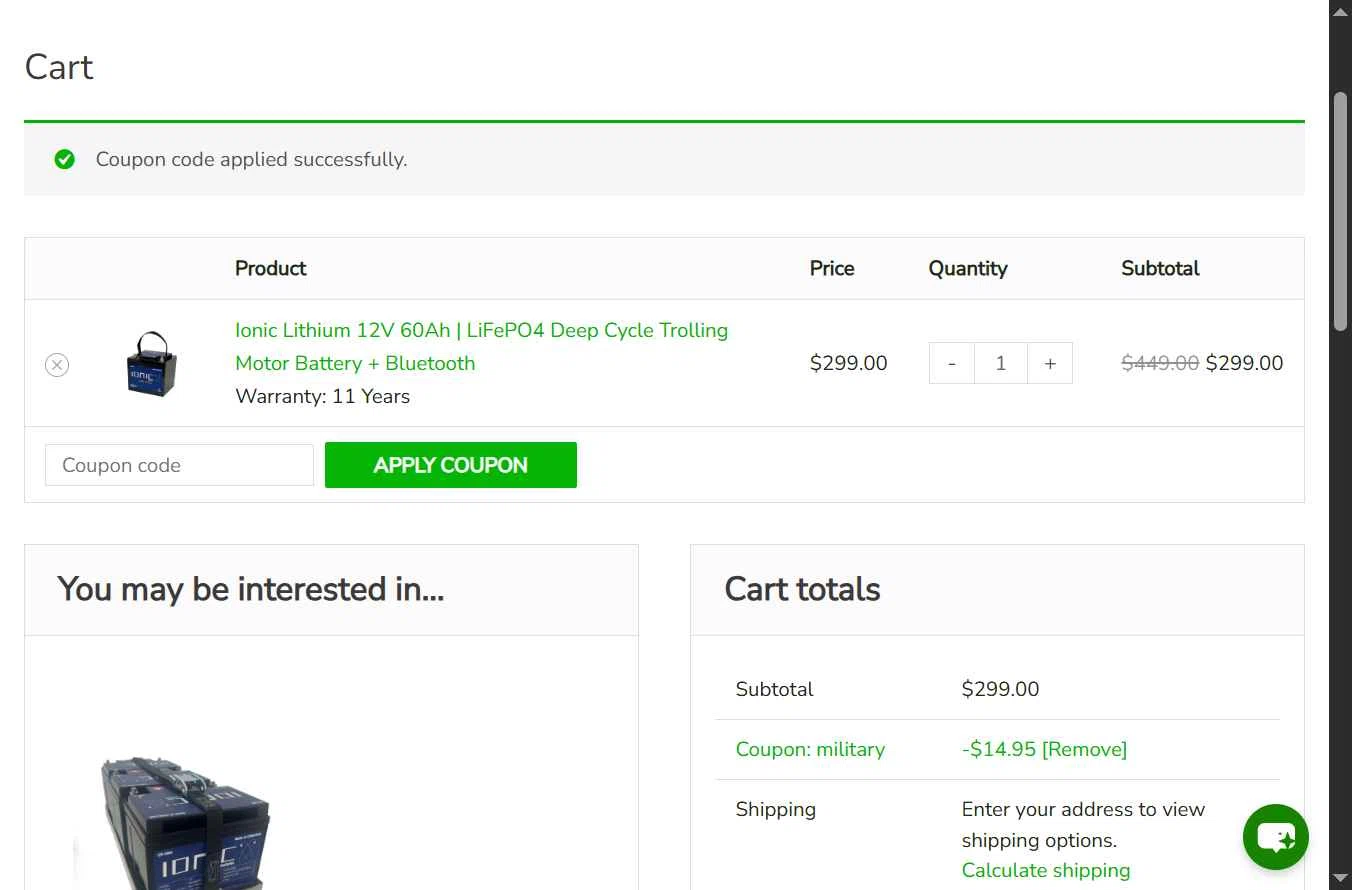Viewport: 1352px width, 890px height.
Task: Open the Calculate shipping link
Action: (x=1046, y=870)
